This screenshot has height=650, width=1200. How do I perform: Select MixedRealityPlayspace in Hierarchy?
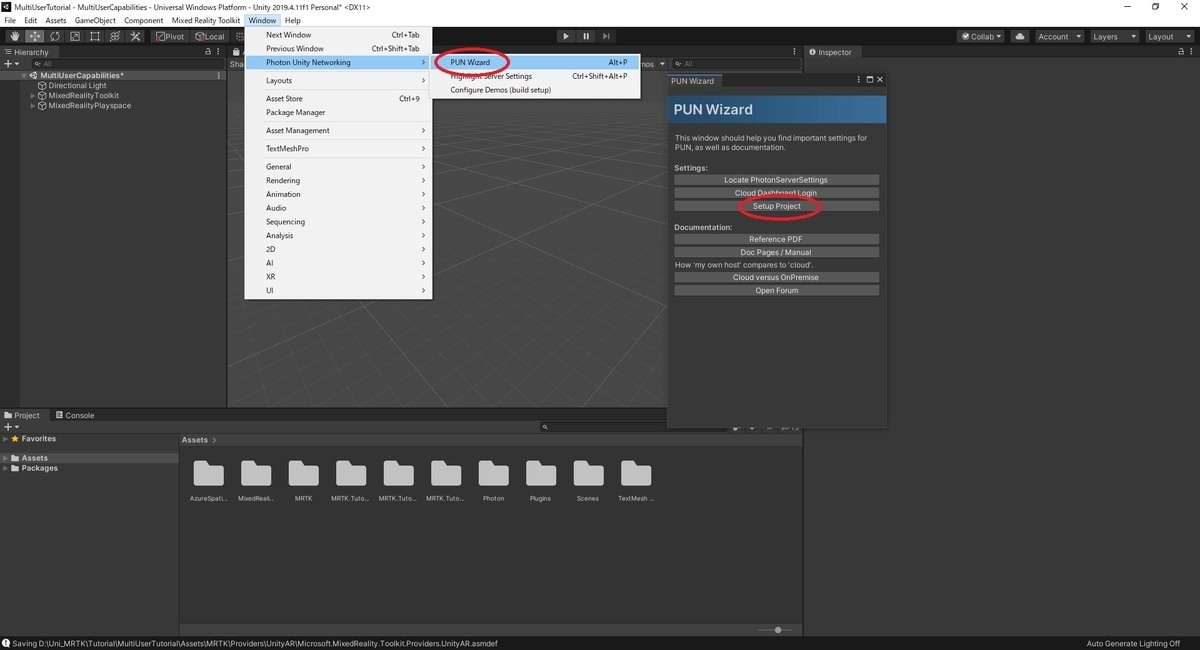(x=89, y=105)
